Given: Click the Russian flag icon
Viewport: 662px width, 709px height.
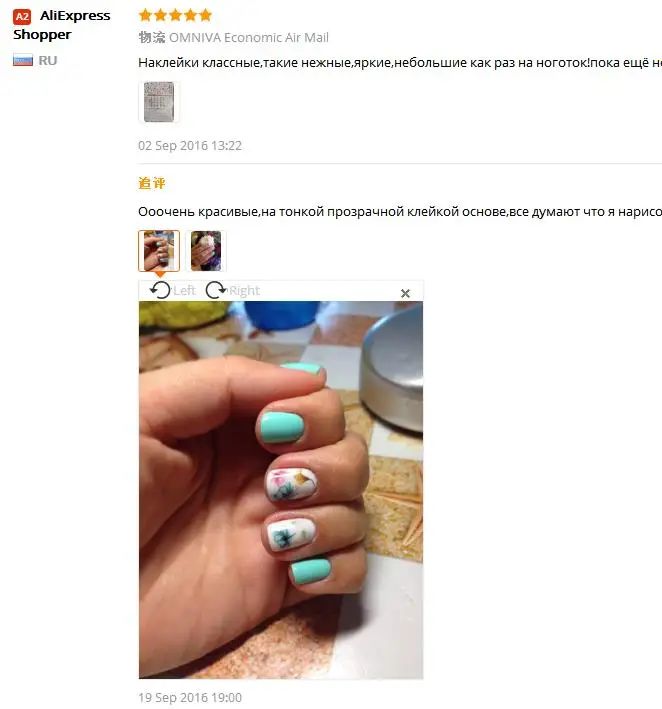Looking at the screenshot, I should [x=23, y=60].
